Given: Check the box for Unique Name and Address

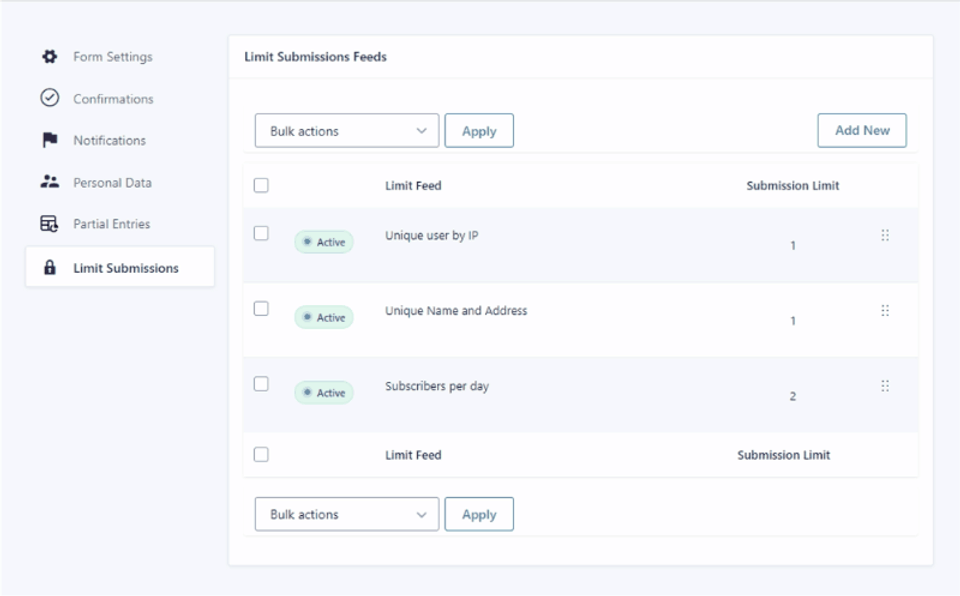Looking at the screenshot, I should [261, 309].
